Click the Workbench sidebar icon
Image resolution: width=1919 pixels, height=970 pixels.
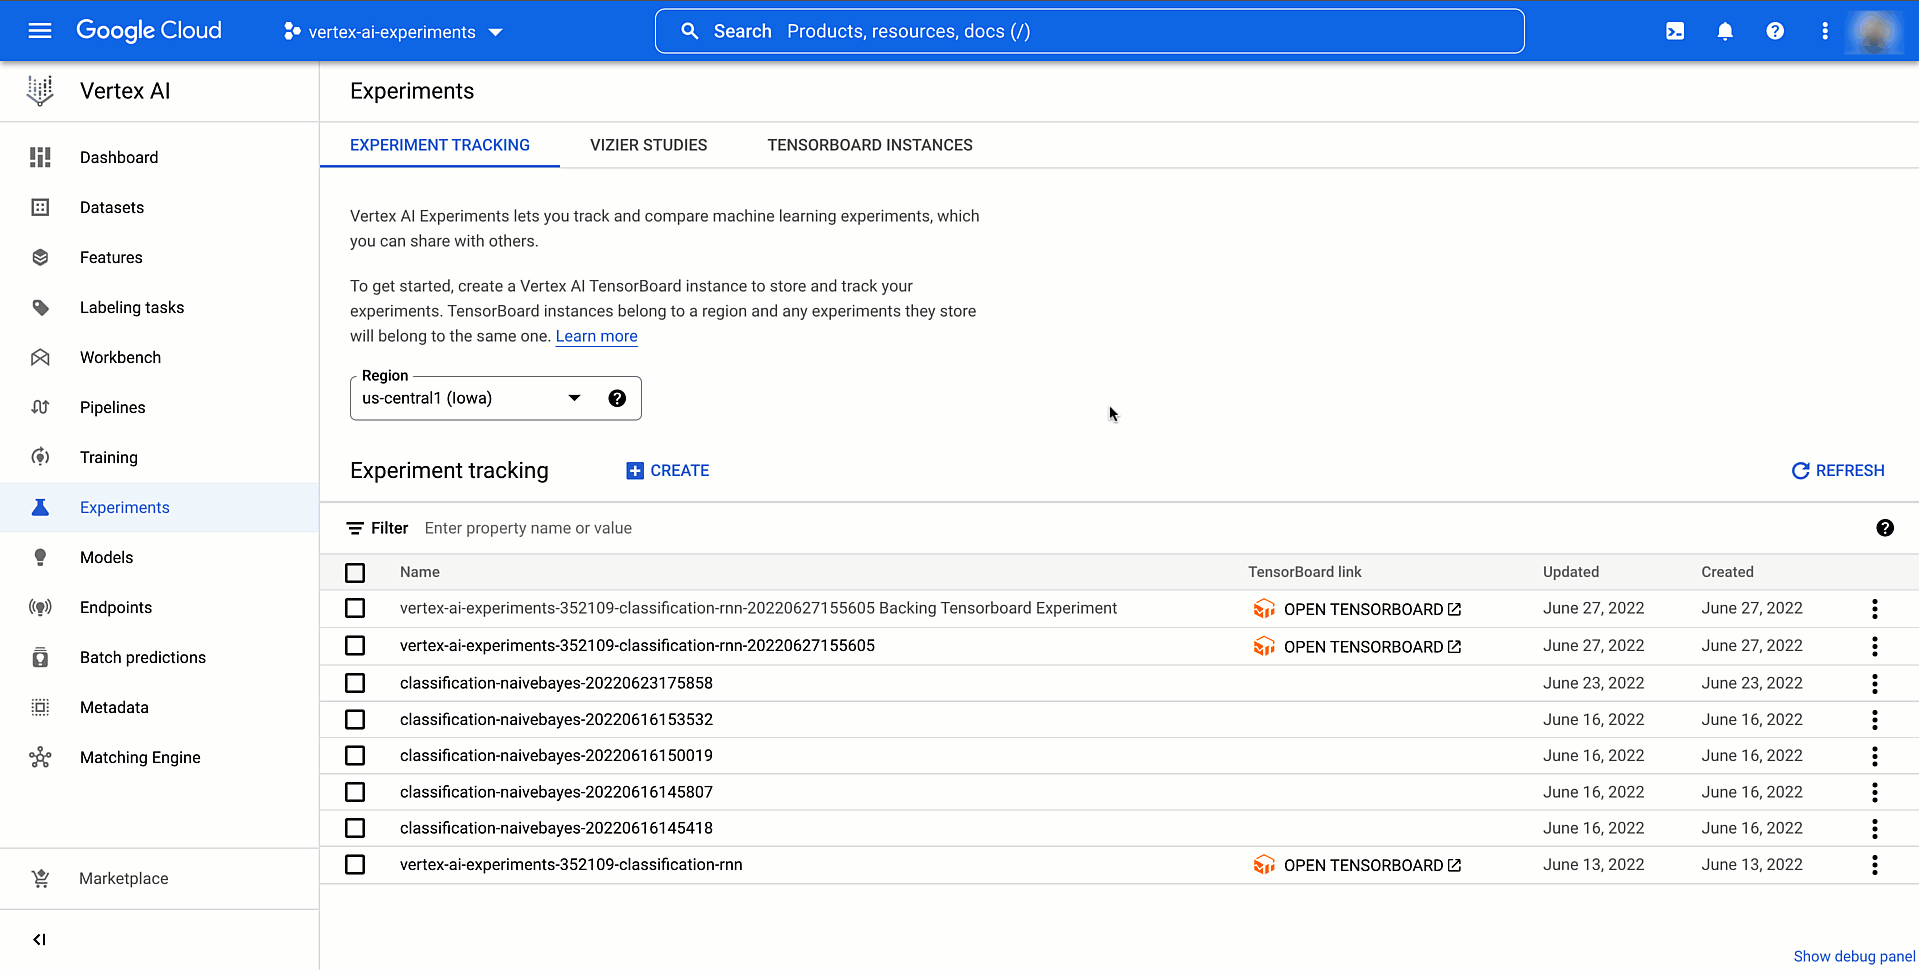(40, 357)
